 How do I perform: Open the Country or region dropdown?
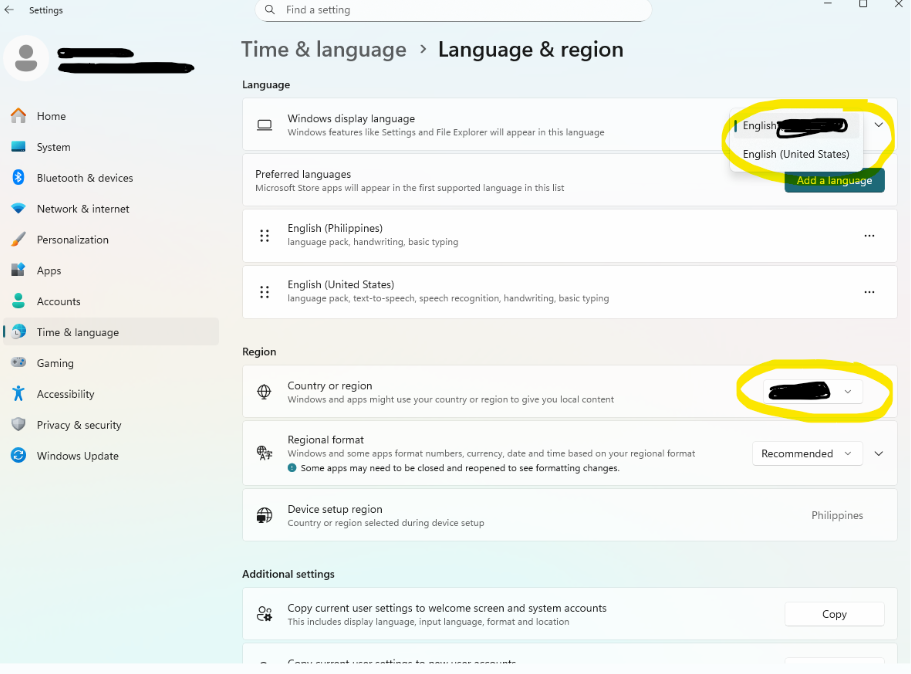click(812, 392)
